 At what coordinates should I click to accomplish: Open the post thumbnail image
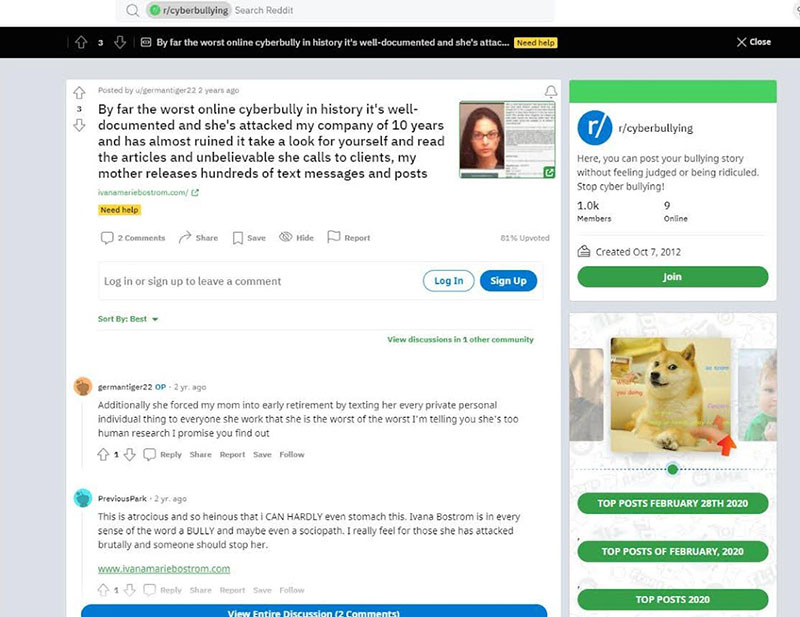[x=507, y=139]
